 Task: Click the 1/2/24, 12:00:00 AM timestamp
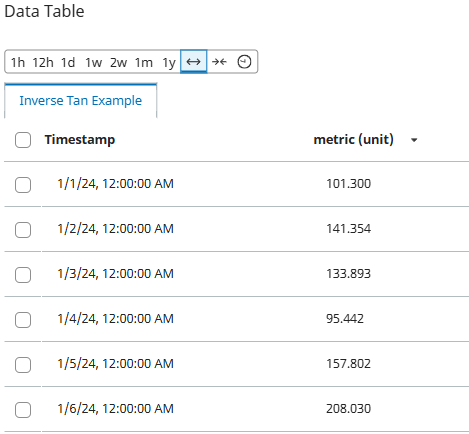[x=115, y=229]
